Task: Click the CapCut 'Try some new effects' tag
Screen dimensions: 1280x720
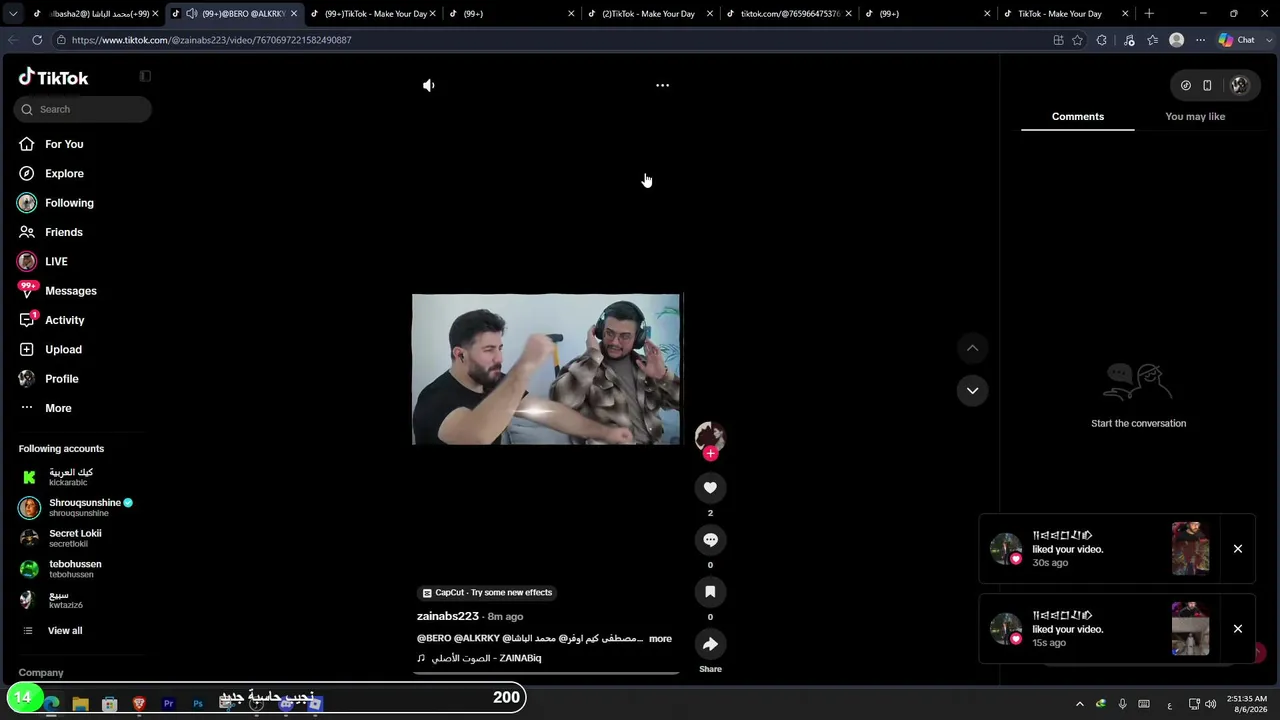Action: click(487, 593)
